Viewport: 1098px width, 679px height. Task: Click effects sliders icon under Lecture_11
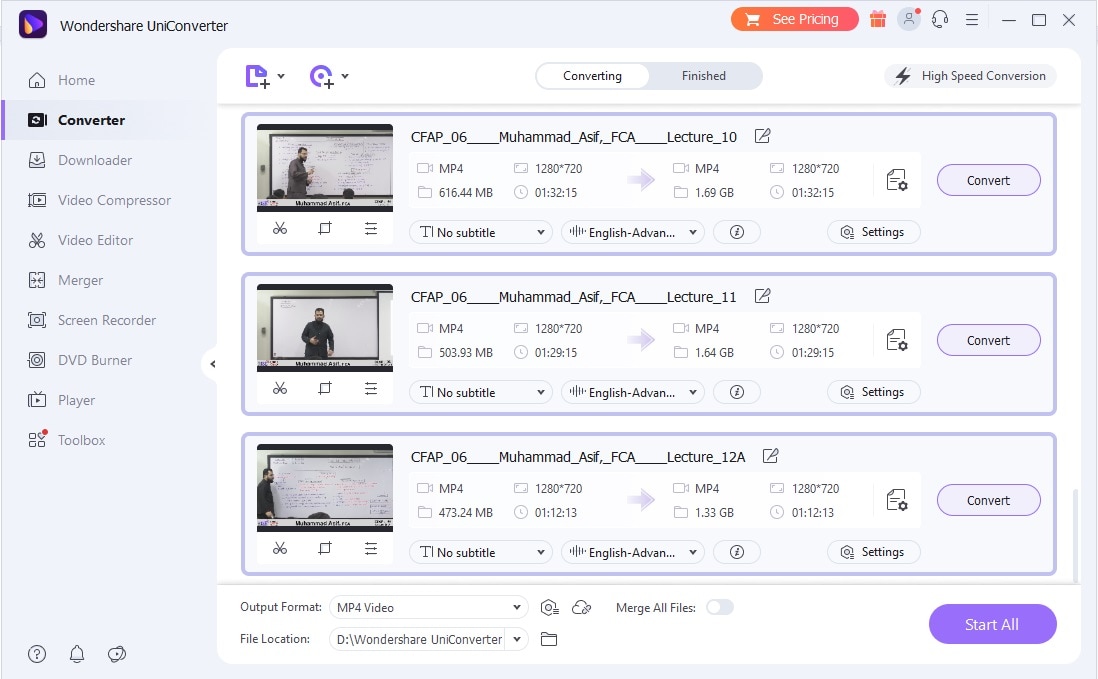click(371, 388)
